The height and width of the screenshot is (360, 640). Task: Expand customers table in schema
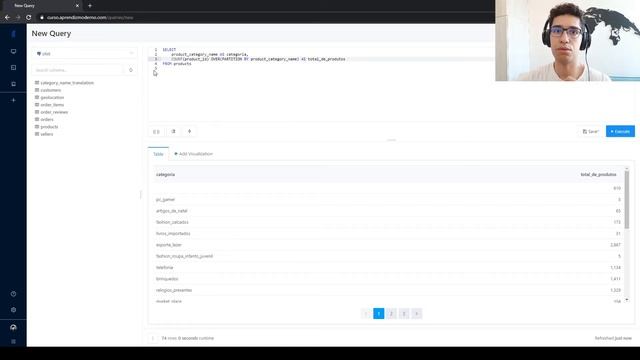(48, 90)
